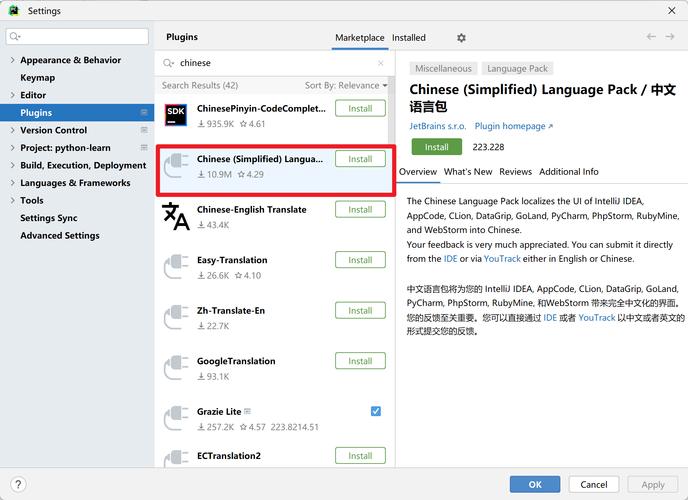Expand the Tools section
The image size is (688, 500).
[x=12, y=200]
